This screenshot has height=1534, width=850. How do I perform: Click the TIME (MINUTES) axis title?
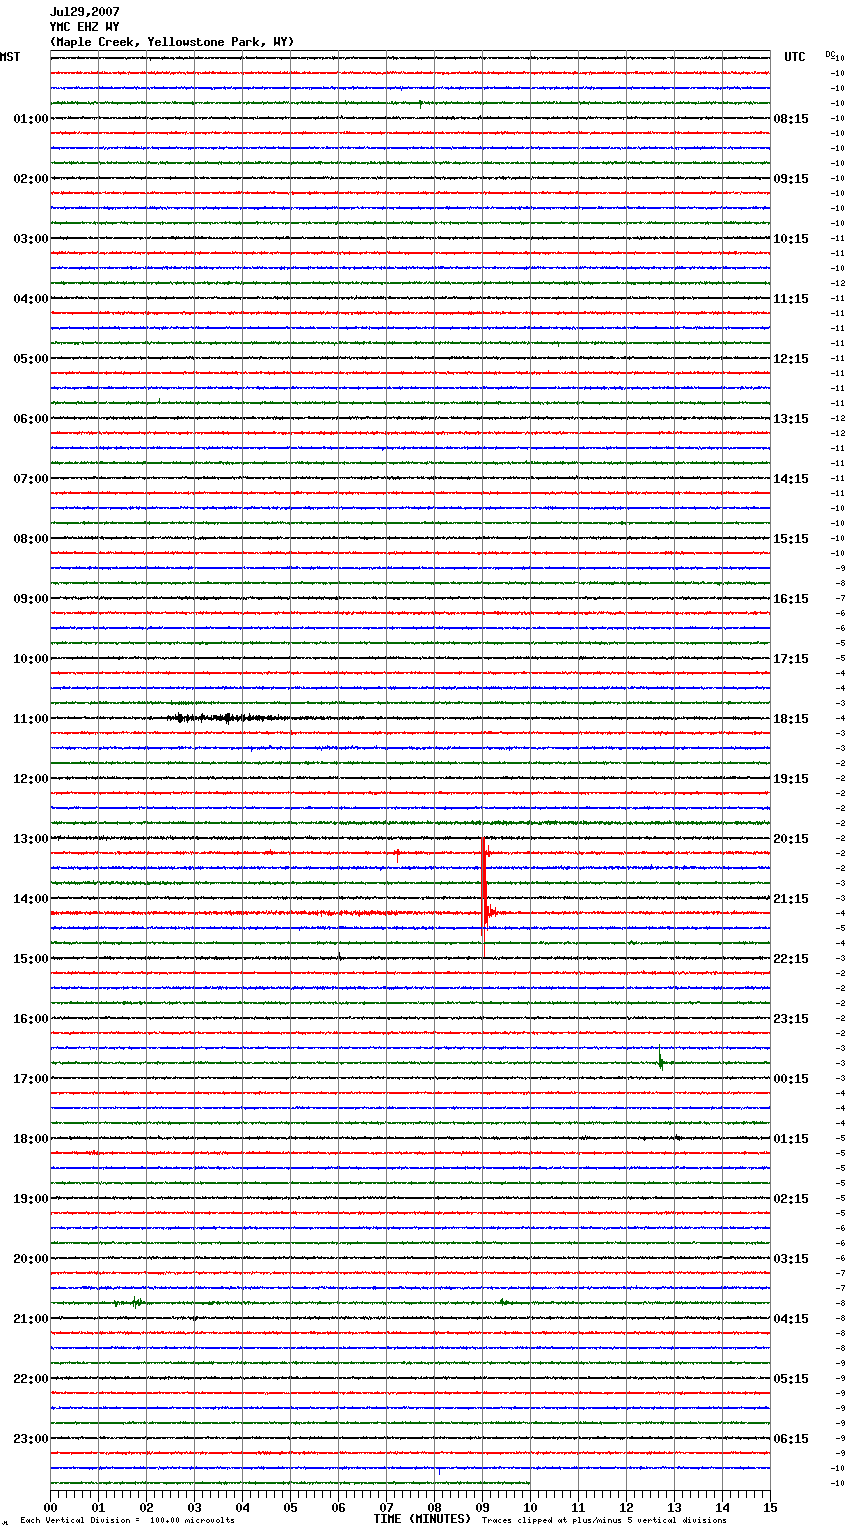[x=422, y=1519]
